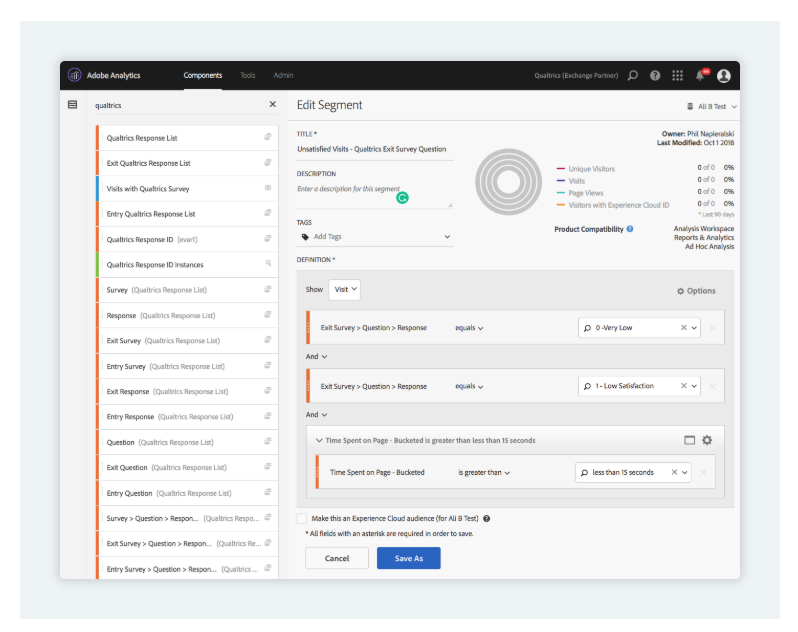
Task: Clear the qualtrics search with X
Action: [x=273, y=104]
